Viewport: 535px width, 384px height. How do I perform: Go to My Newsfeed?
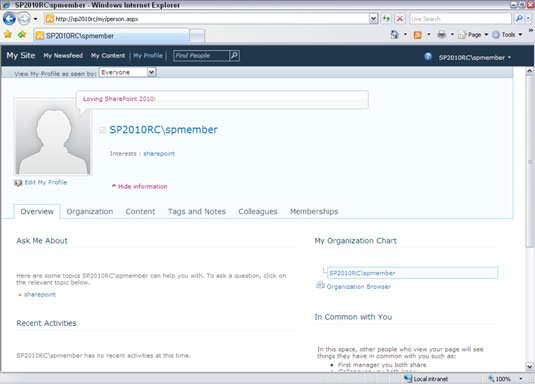(x=63, y=56)
